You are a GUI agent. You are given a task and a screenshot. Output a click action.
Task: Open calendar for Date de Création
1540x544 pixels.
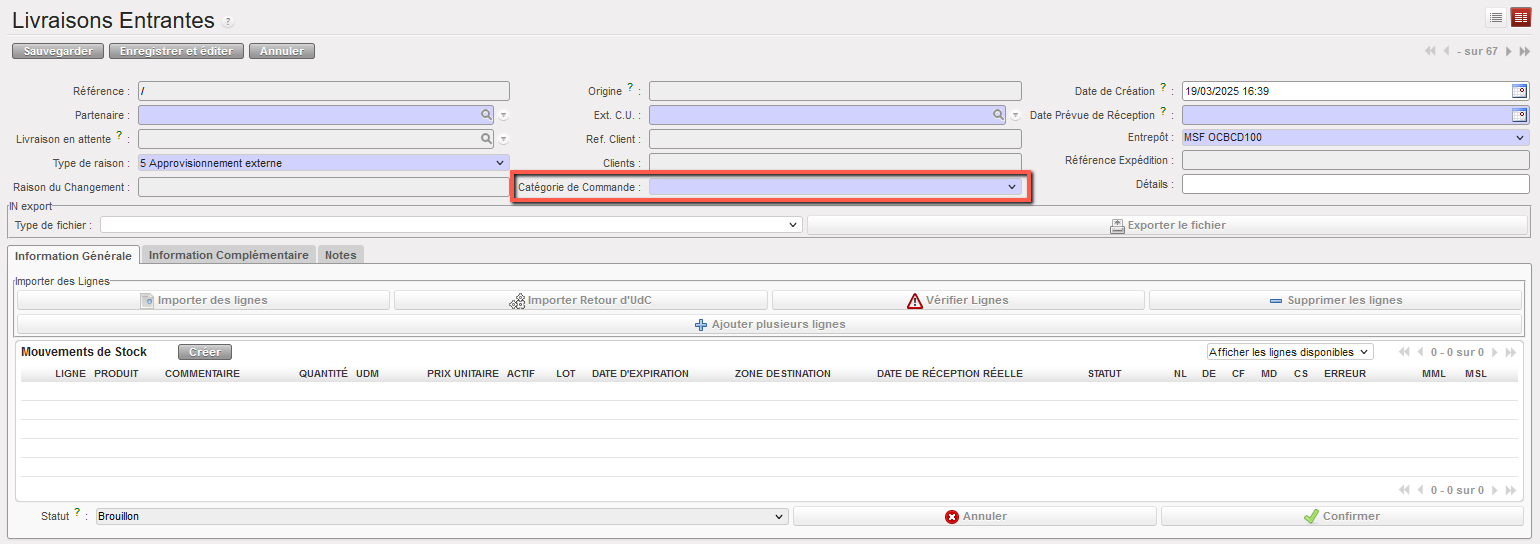coord(1519,91)
